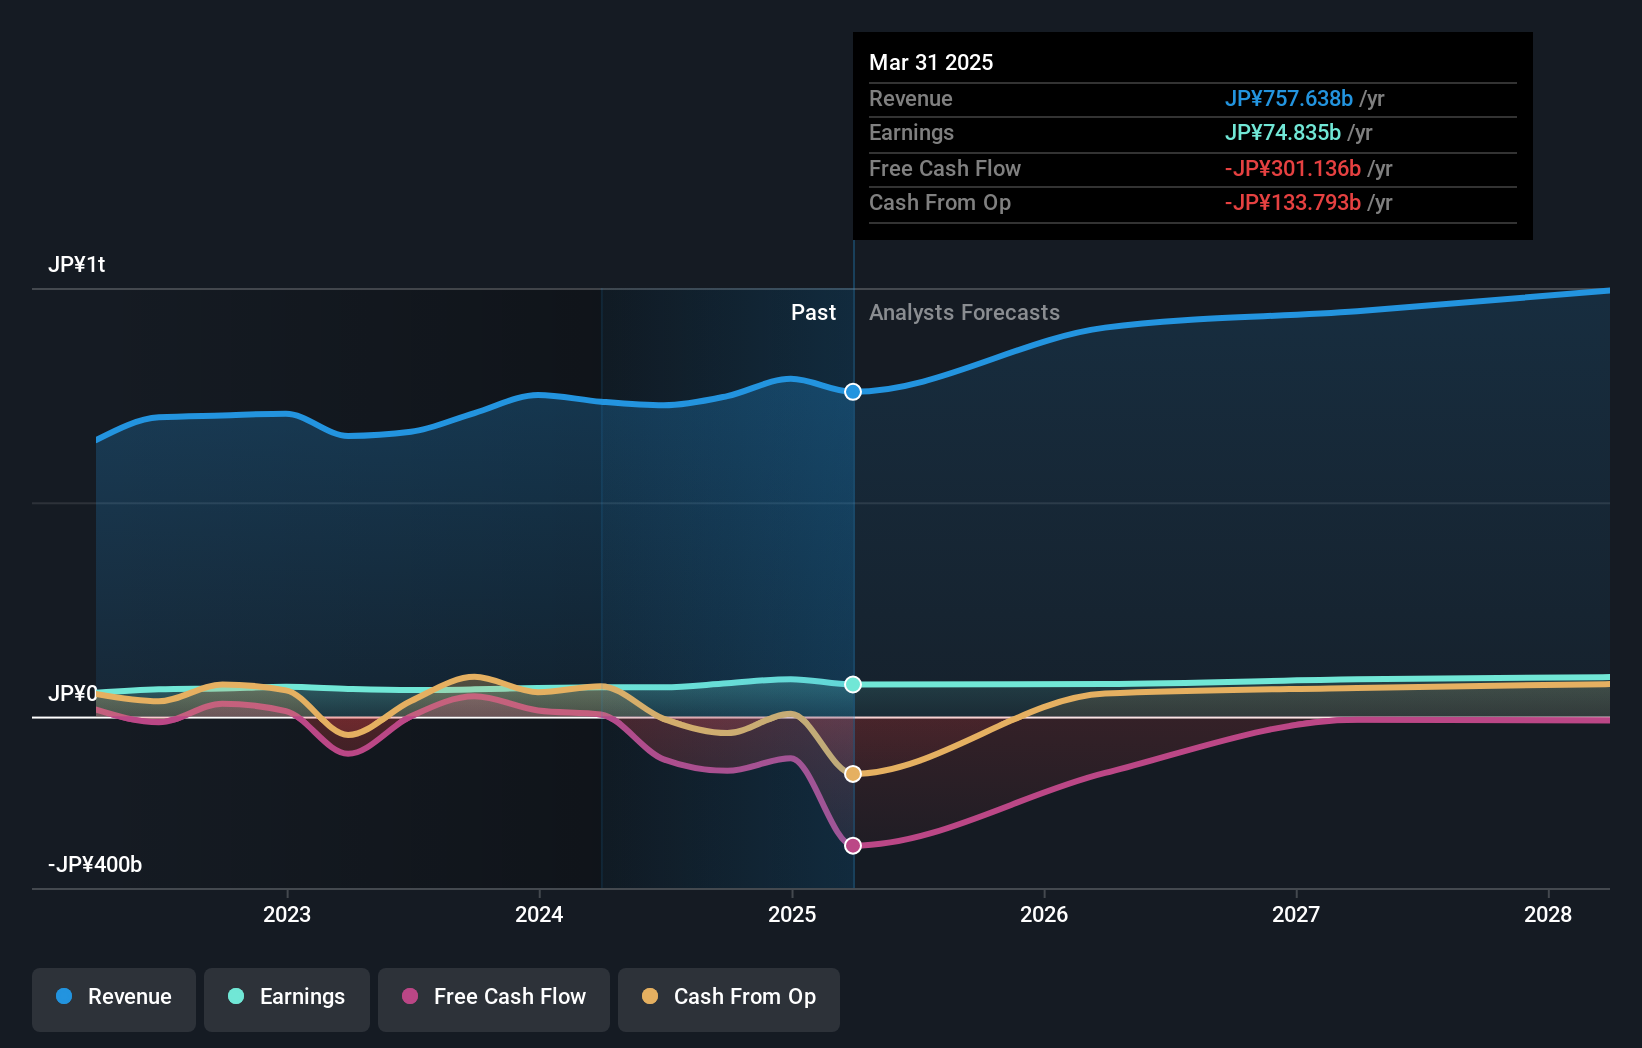Click the Past section label
This screenshot has width=1642, height=1048.
click(813, 312)
